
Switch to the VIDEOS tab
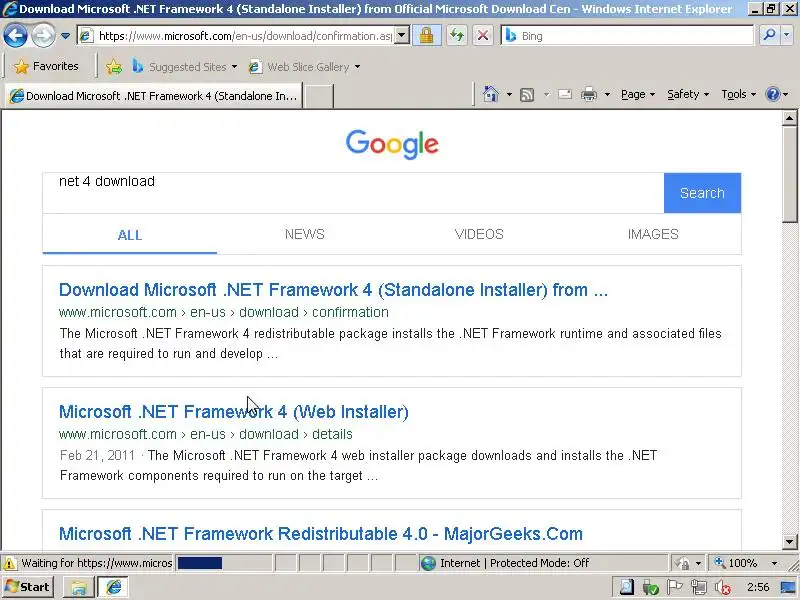click(x=479, y=234)
